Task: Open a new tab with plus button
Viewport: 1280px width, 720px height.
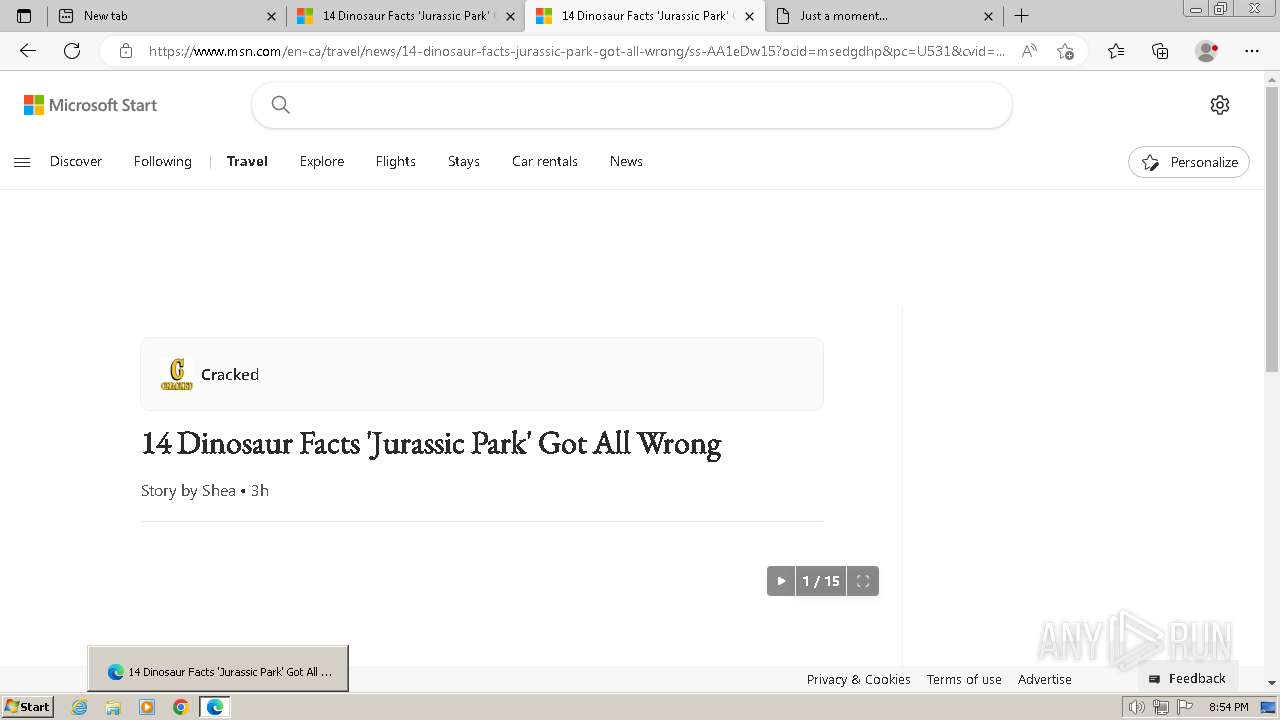Action: [1021, 16]
